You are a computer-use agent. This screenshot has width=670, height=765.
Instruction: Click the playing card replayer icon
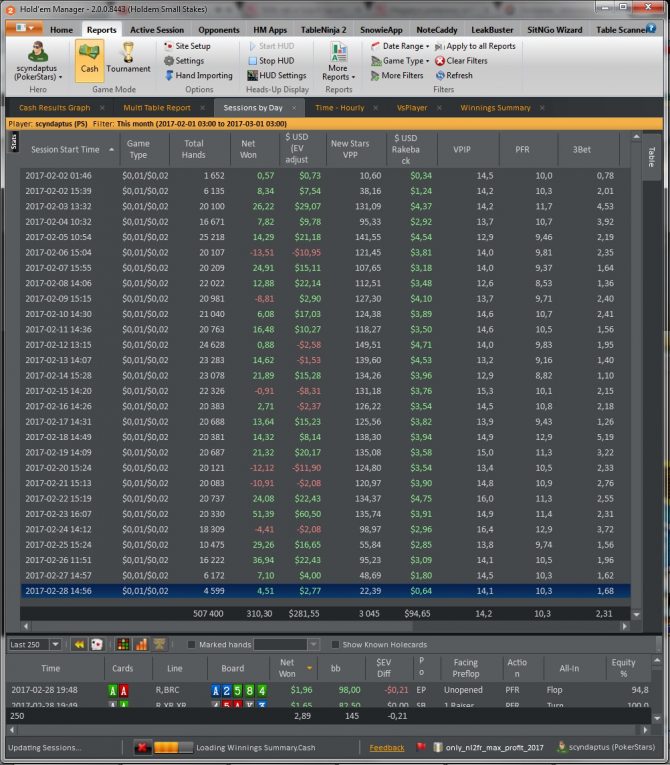97,644
